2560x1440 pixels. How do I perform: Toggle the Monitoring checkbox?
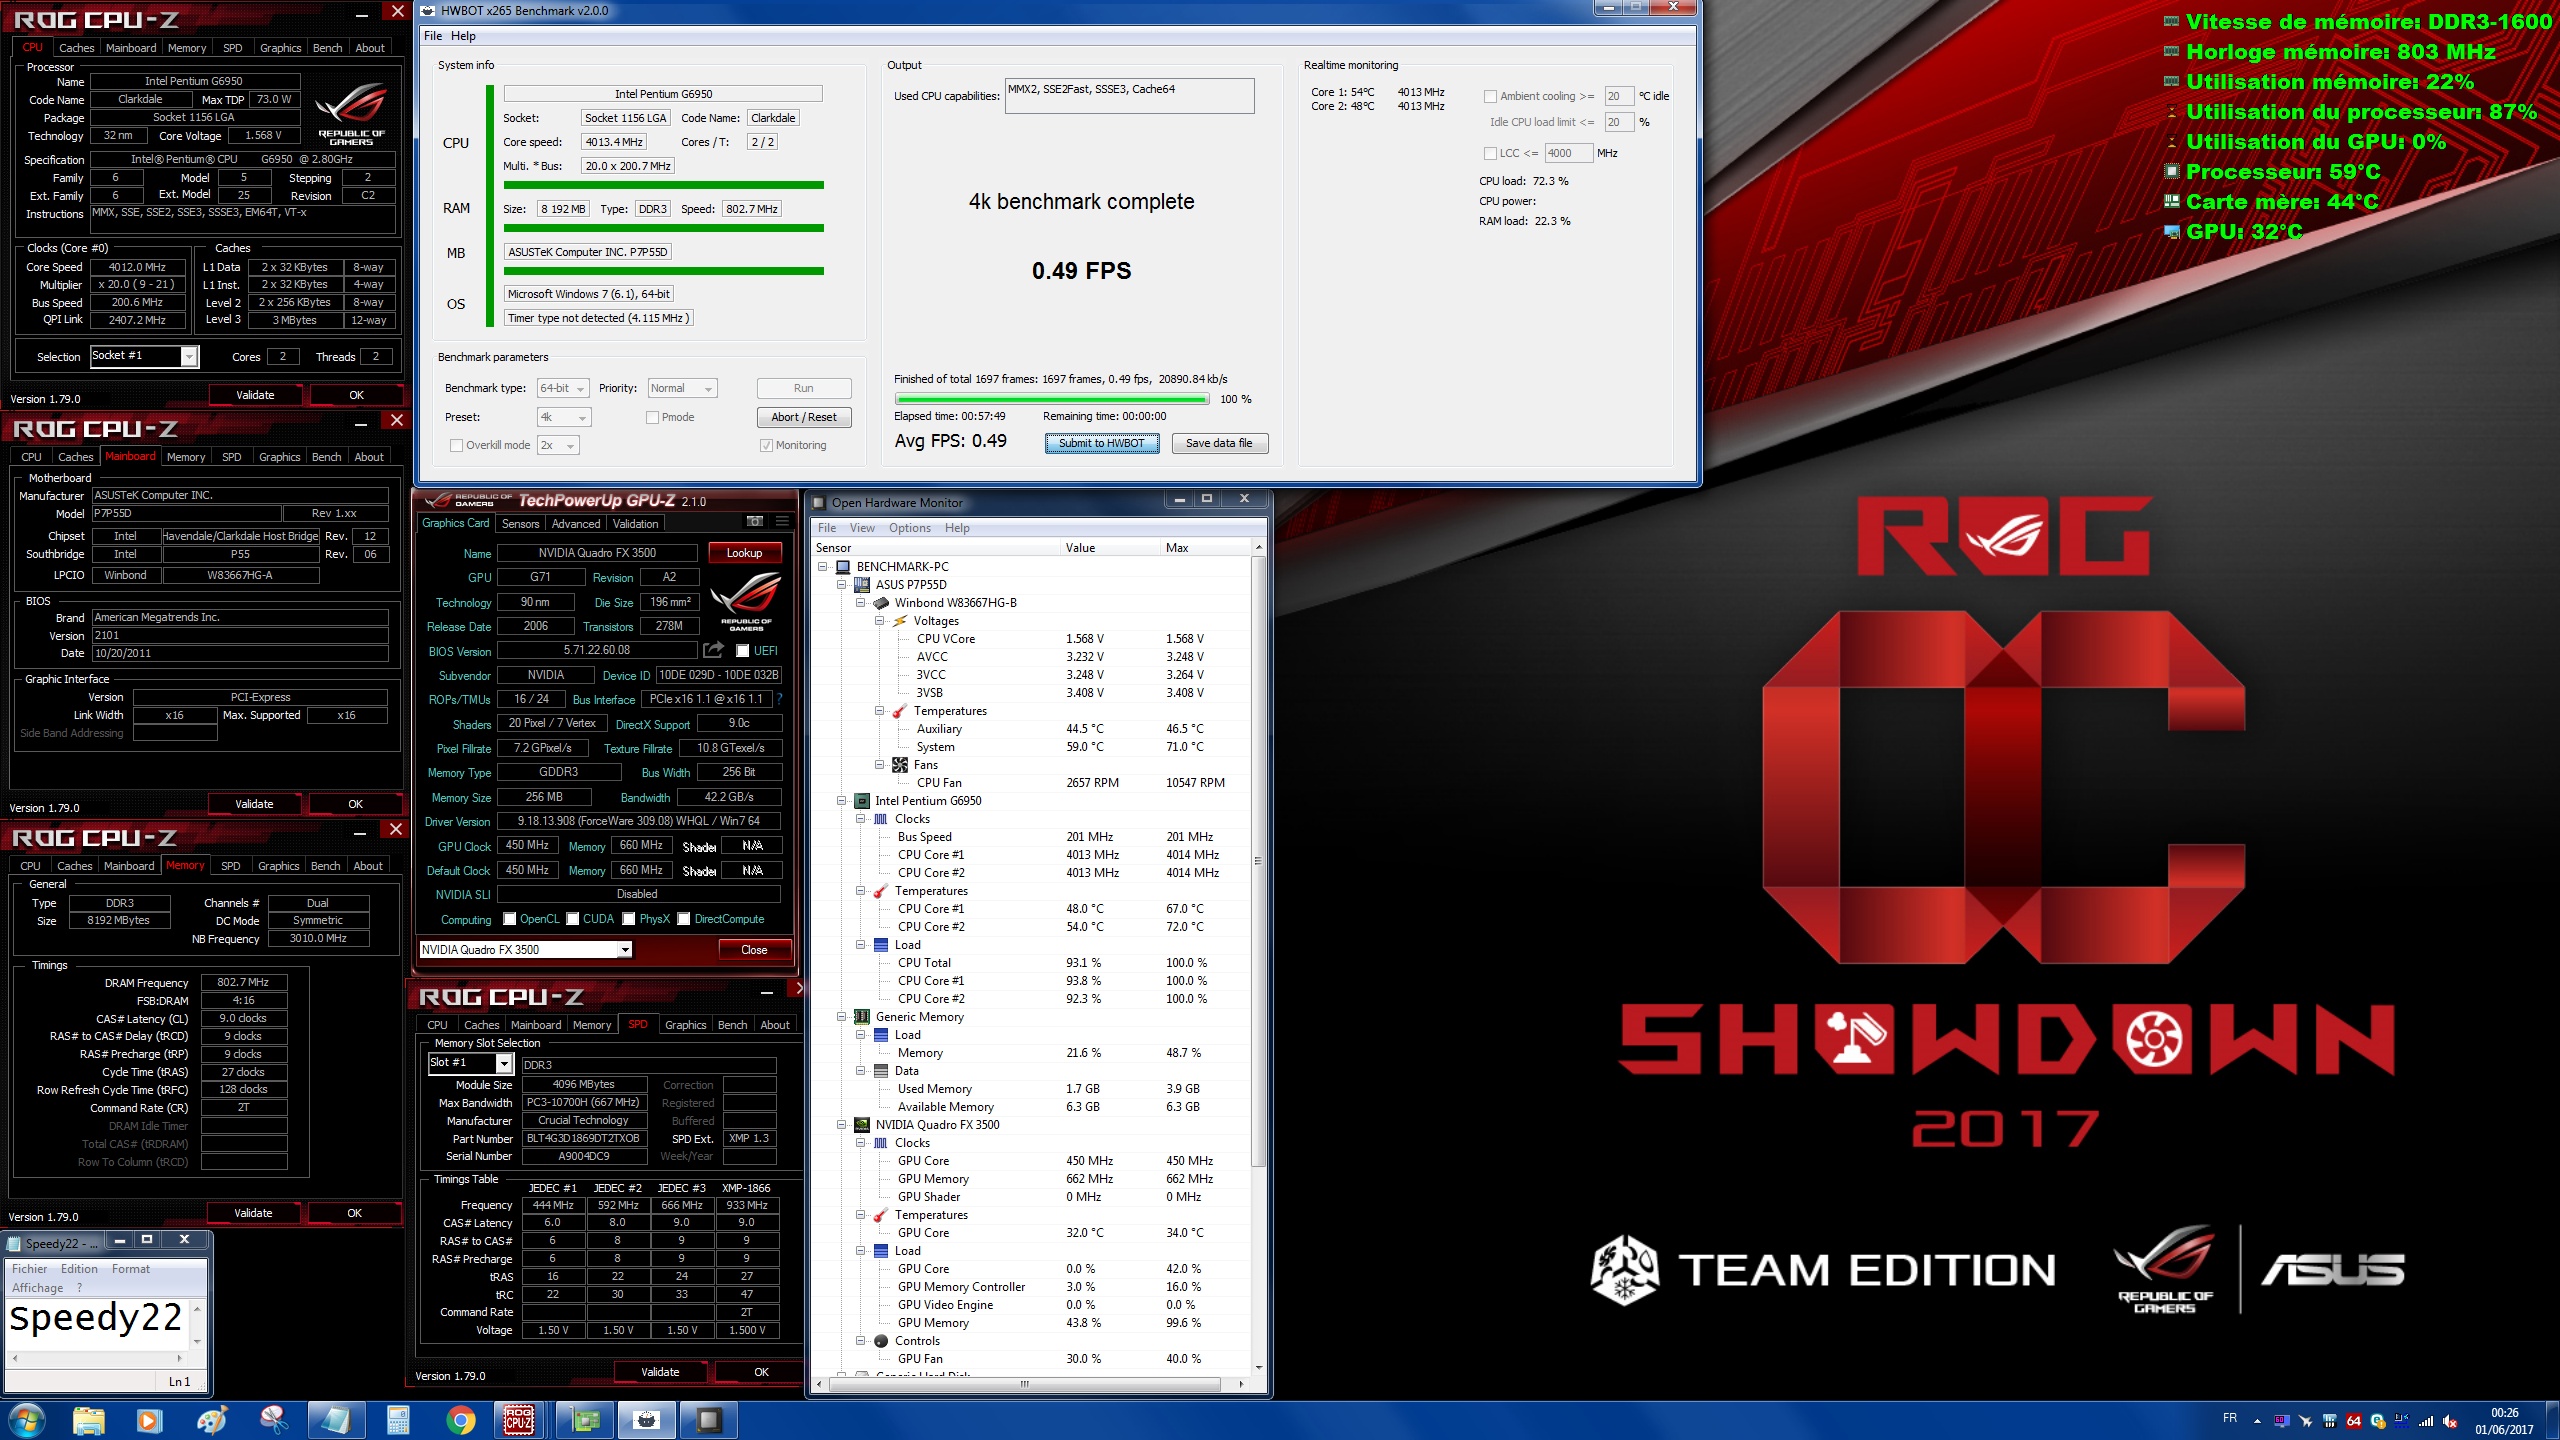(x=766, y=446)
